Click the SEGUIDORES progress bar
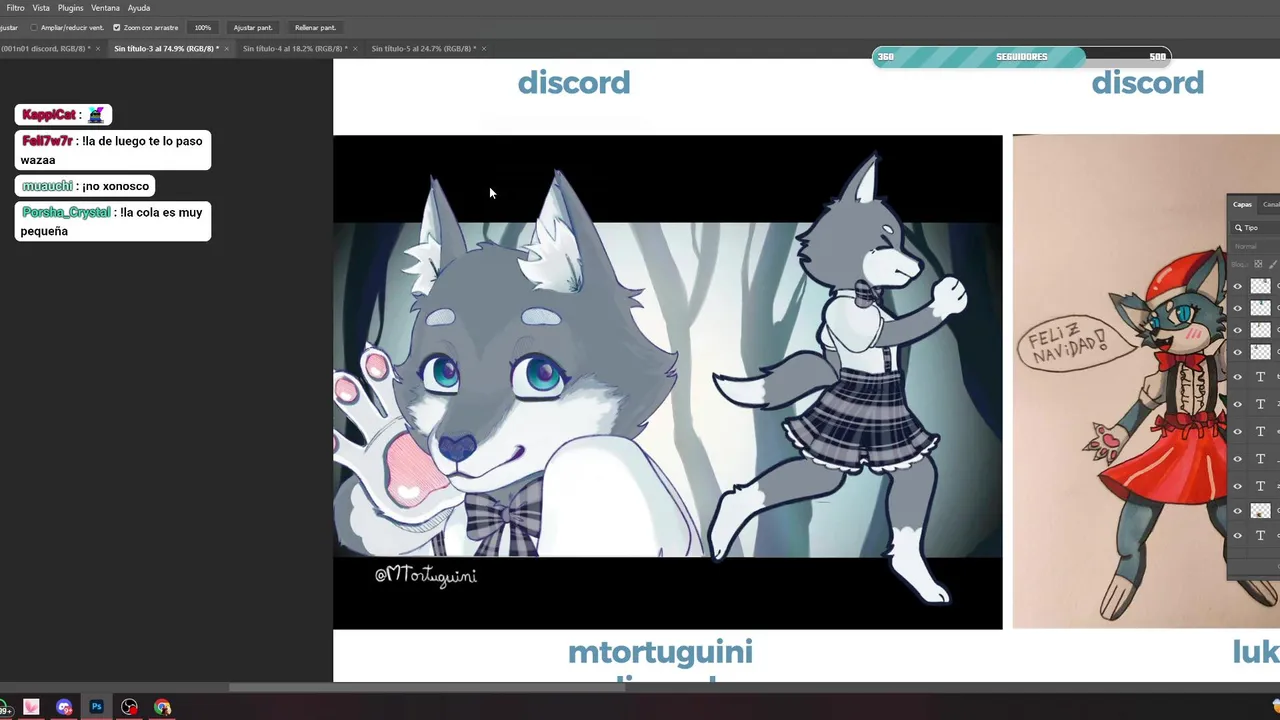Image resolution: width=1280 pixels, height=720 pixels. [1021, 57]
